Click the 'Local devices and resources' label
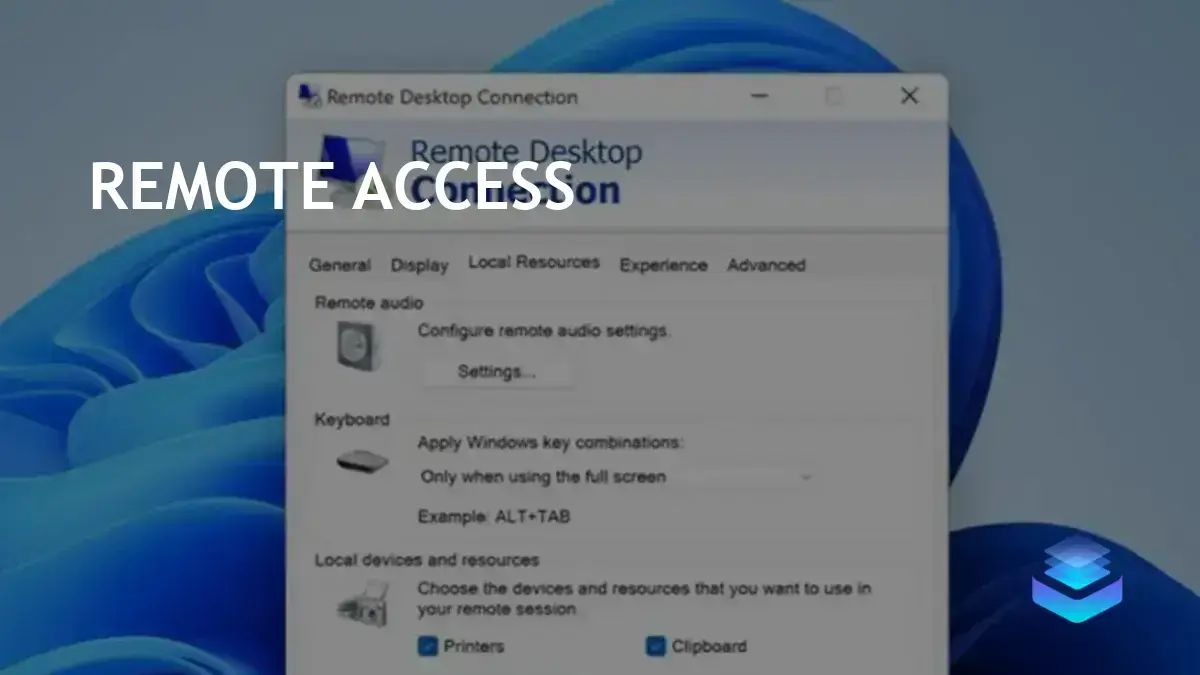The image size is (1200, 675). coord(427,560)
